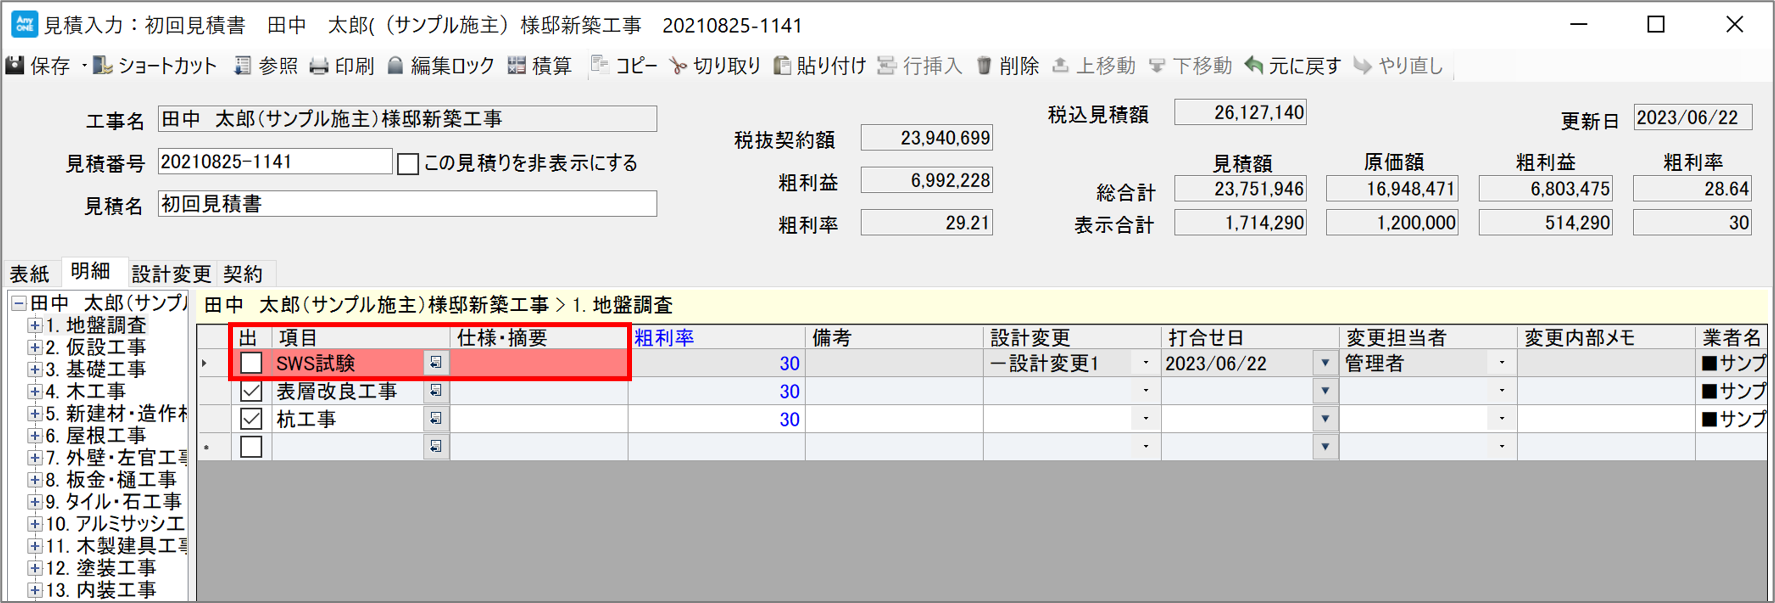Click the 見積名 input field
This screenshot has width=1775, height=603.
coord(407,204)
